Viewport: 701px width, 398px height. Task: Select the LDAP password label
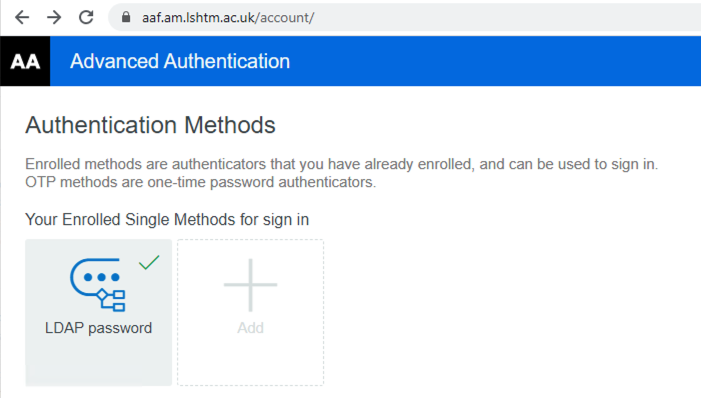98,328
